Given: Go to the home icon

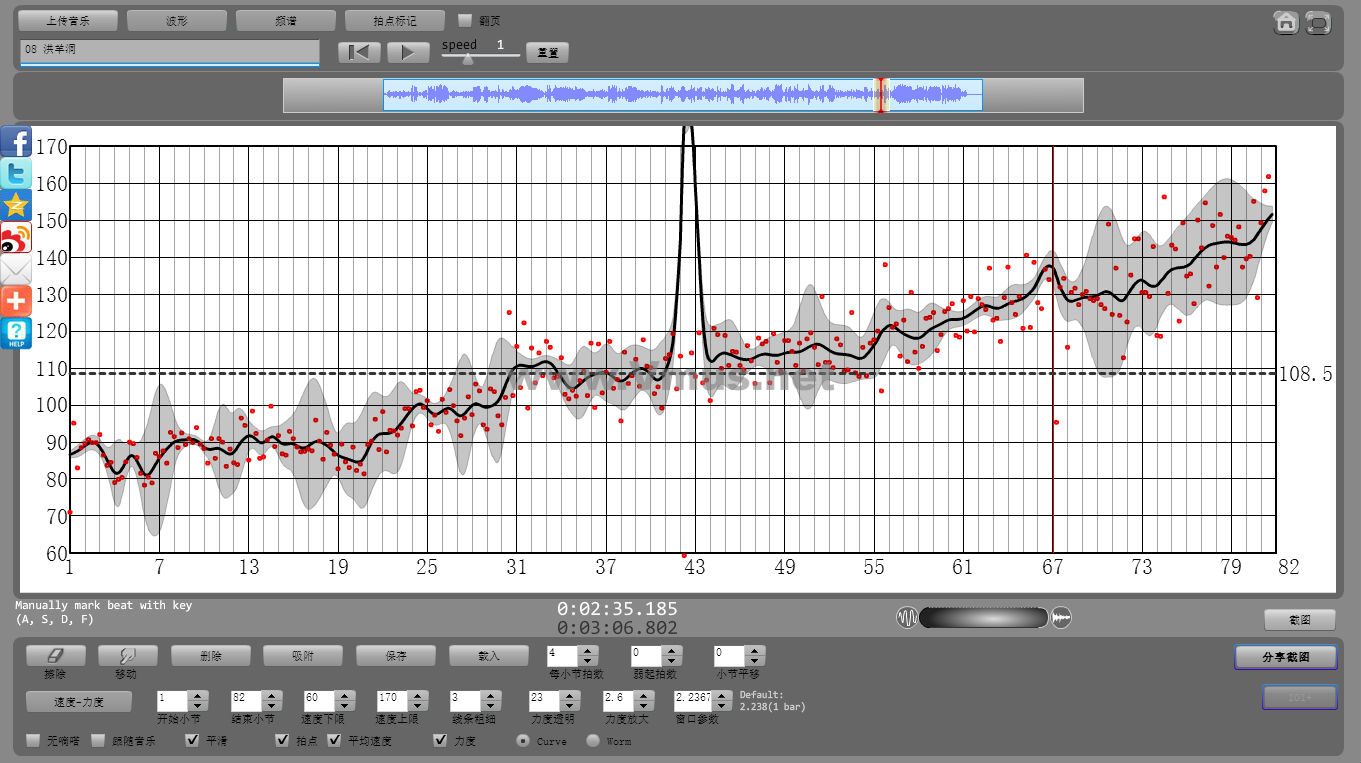Looking at the screenshot, I should (1286, 22).
